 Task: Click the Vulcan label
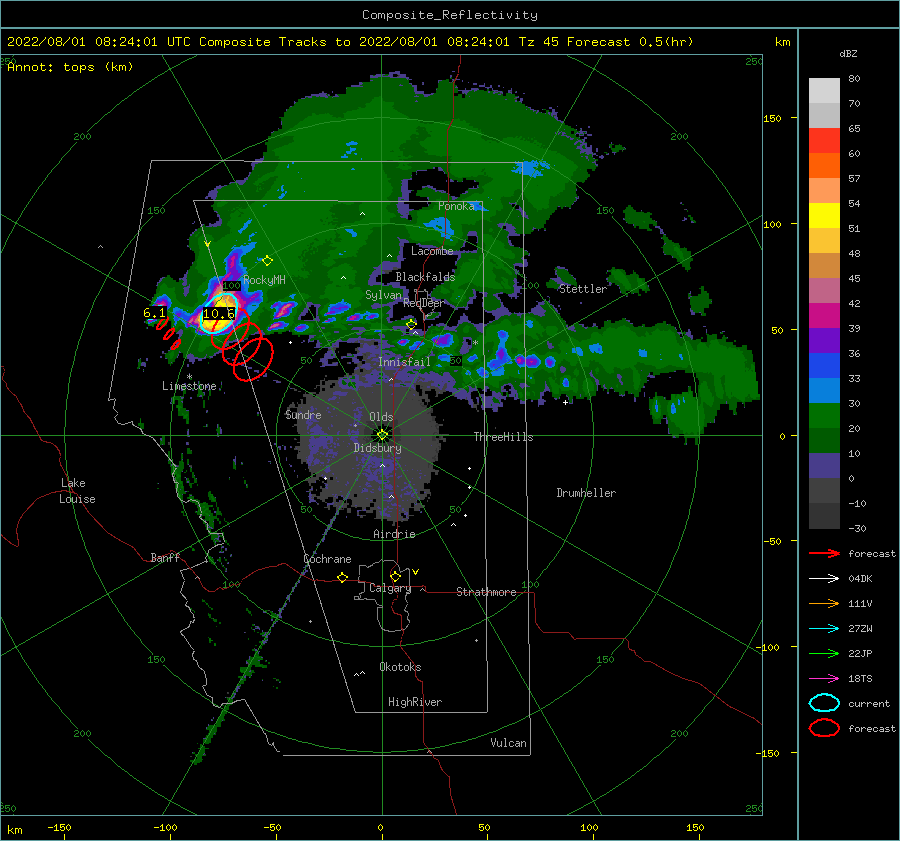(x=508, y=743)
